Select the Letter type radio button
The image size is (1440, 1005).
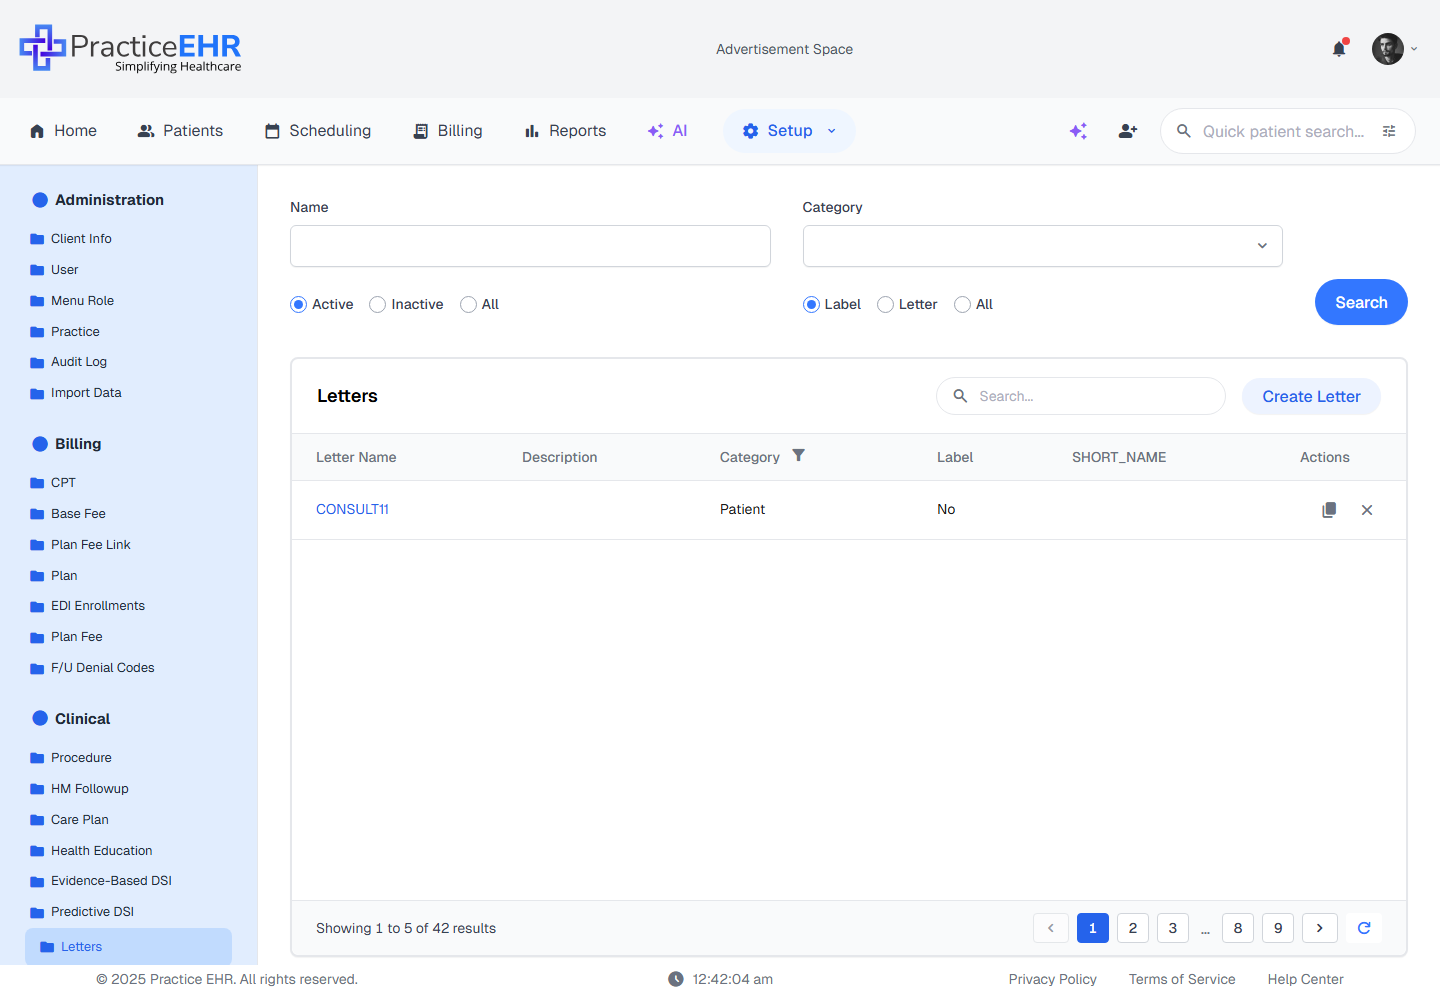click(885, 305)
